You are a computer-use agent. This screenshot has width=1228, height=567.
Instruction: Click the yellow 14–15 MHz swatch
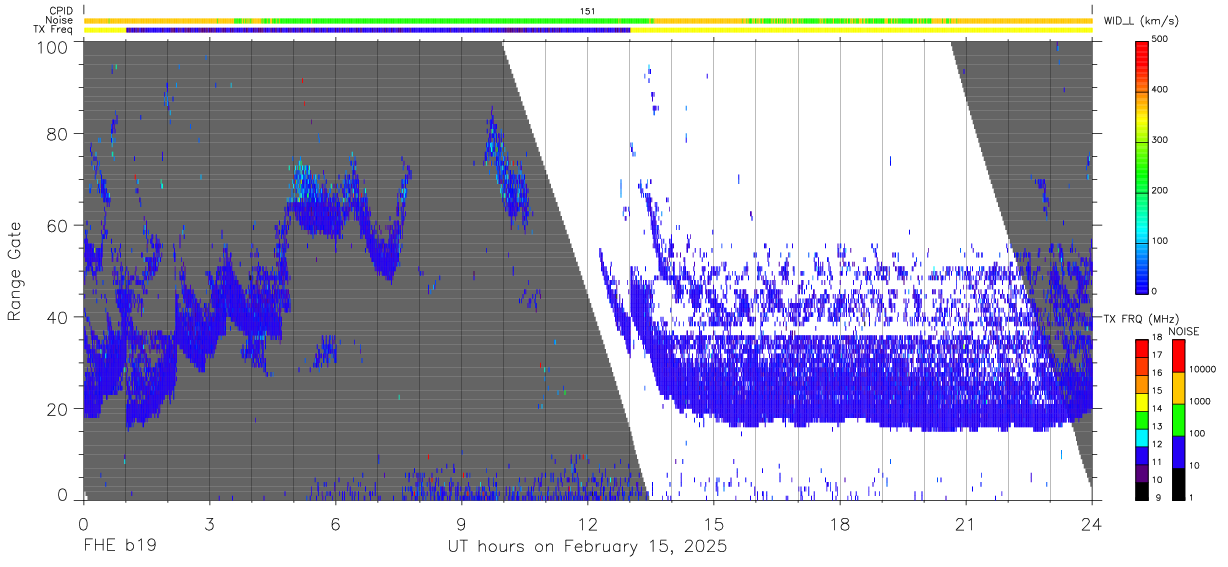pyautogui.click(x=1142, y=401)
